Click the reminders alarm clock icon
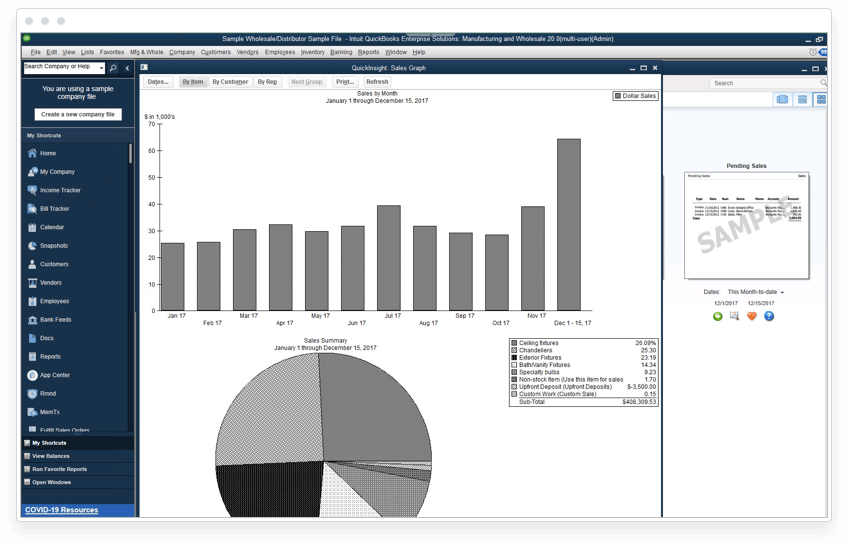This screenshot has width=848, height=546. pos(812,52)
